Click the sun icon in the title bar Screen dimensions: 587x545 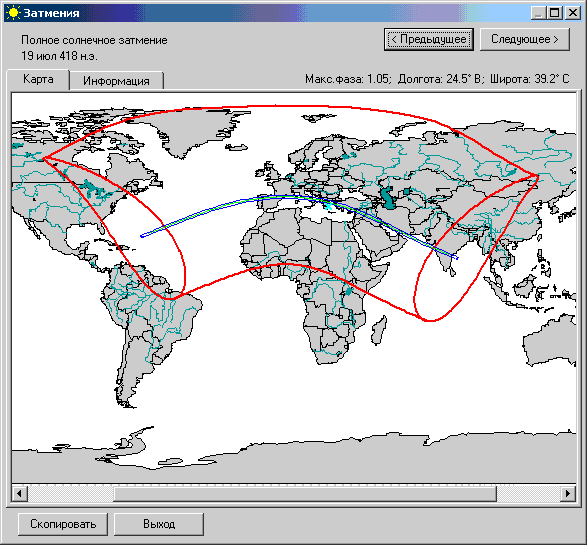click(x=13, y=13)
